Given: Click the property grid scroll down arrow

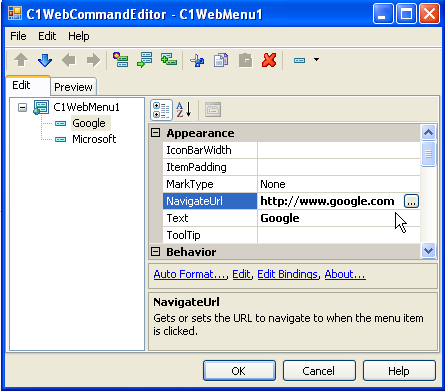Looking at the screenshot, I should point(428,250).
